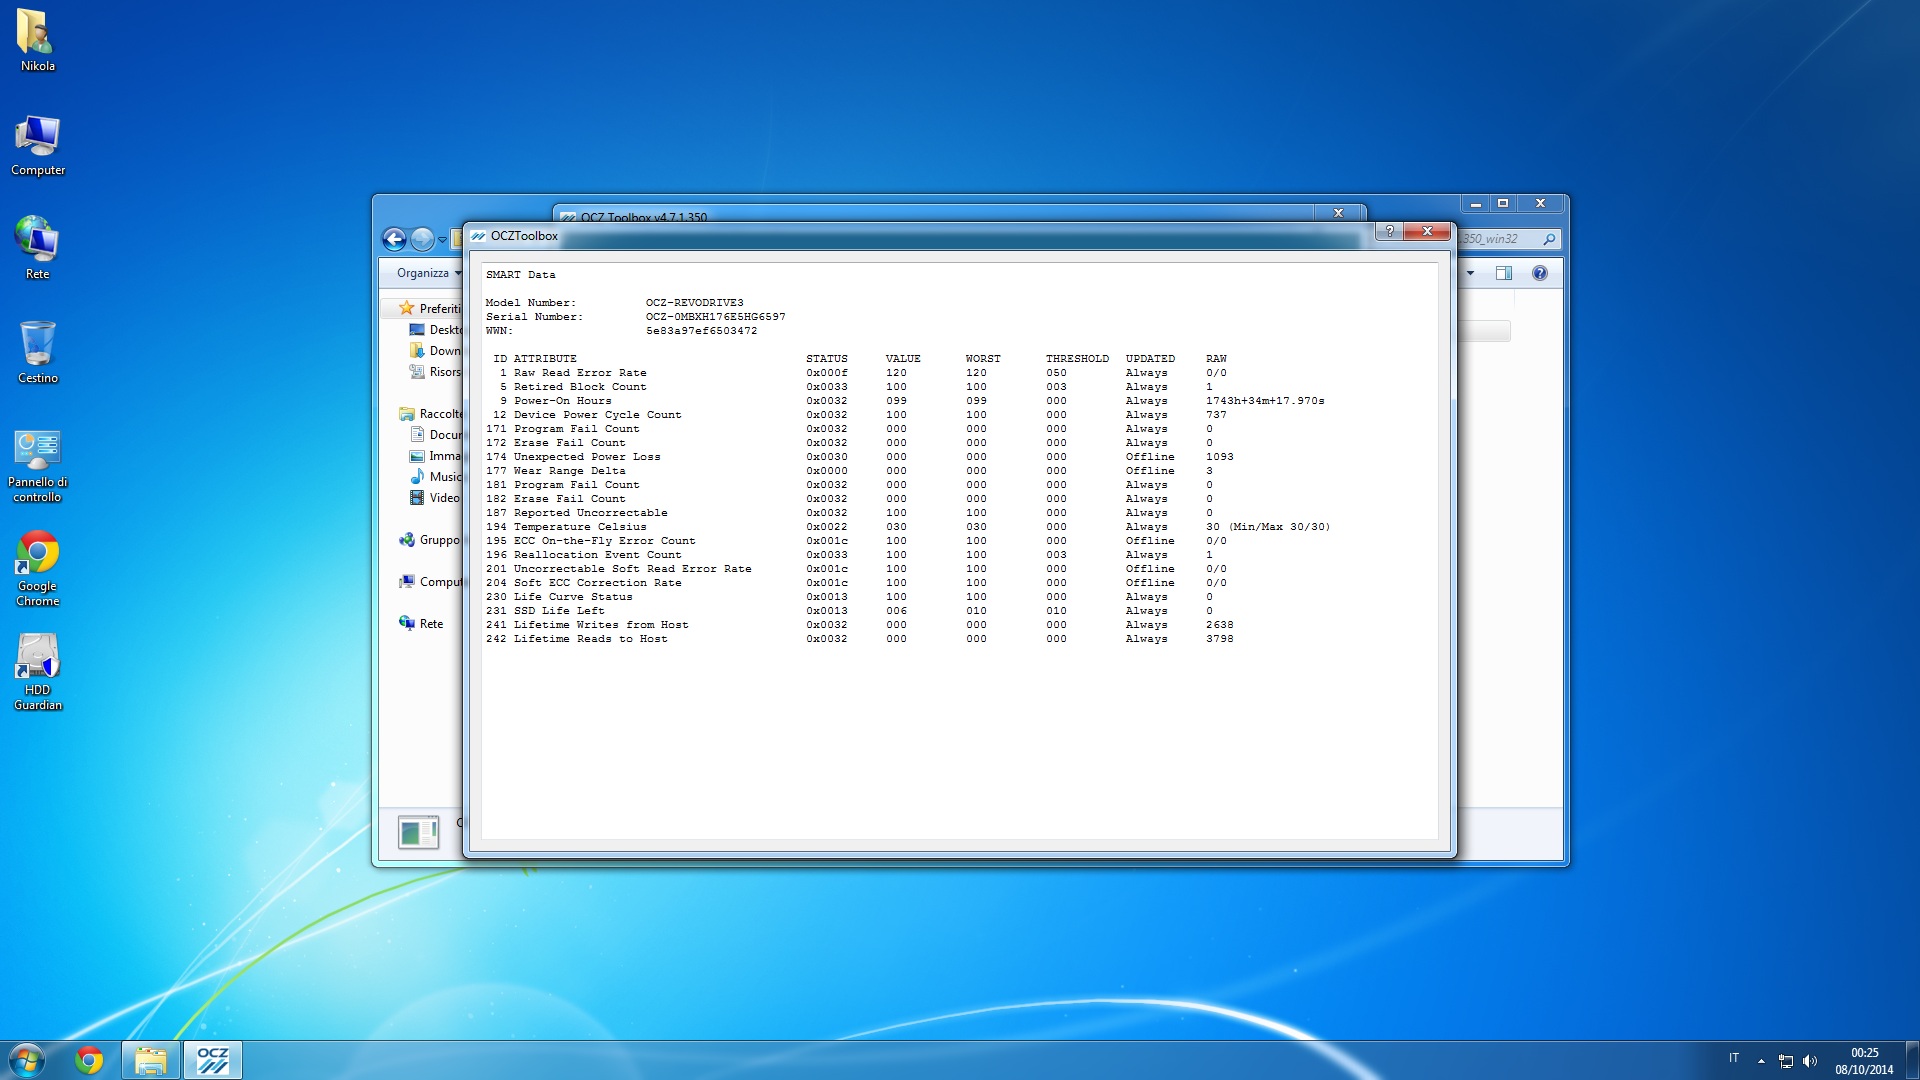The image size is (1920, 1080).
Task: Select Rete in the Explorer sidebar
Action: tap(421, 623)
